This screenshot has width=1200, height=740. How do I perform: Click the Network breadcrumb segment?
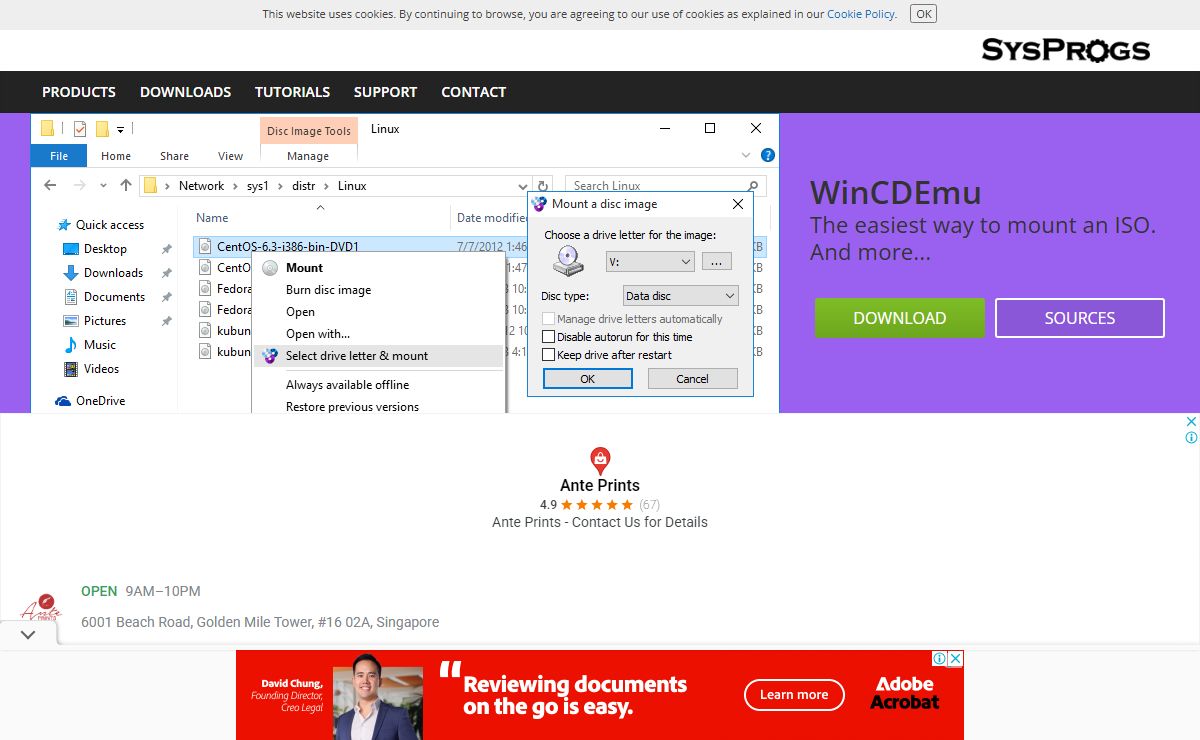[x=201, y=186]
